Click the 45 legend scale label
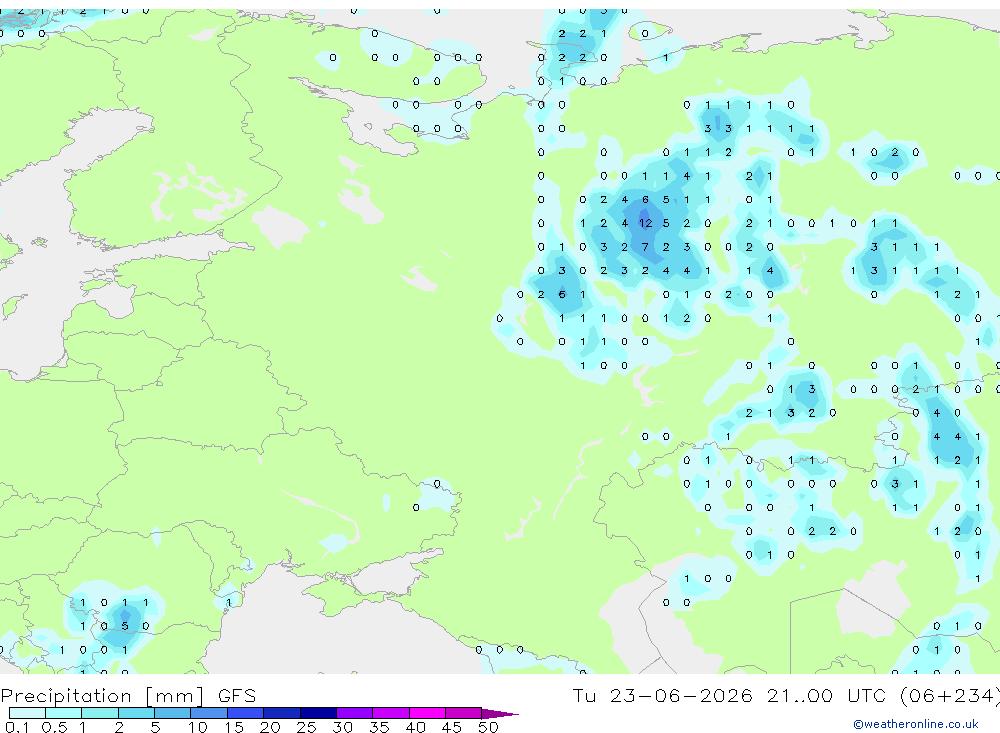The image size is (1000, 733). click(x=452, y=727)
